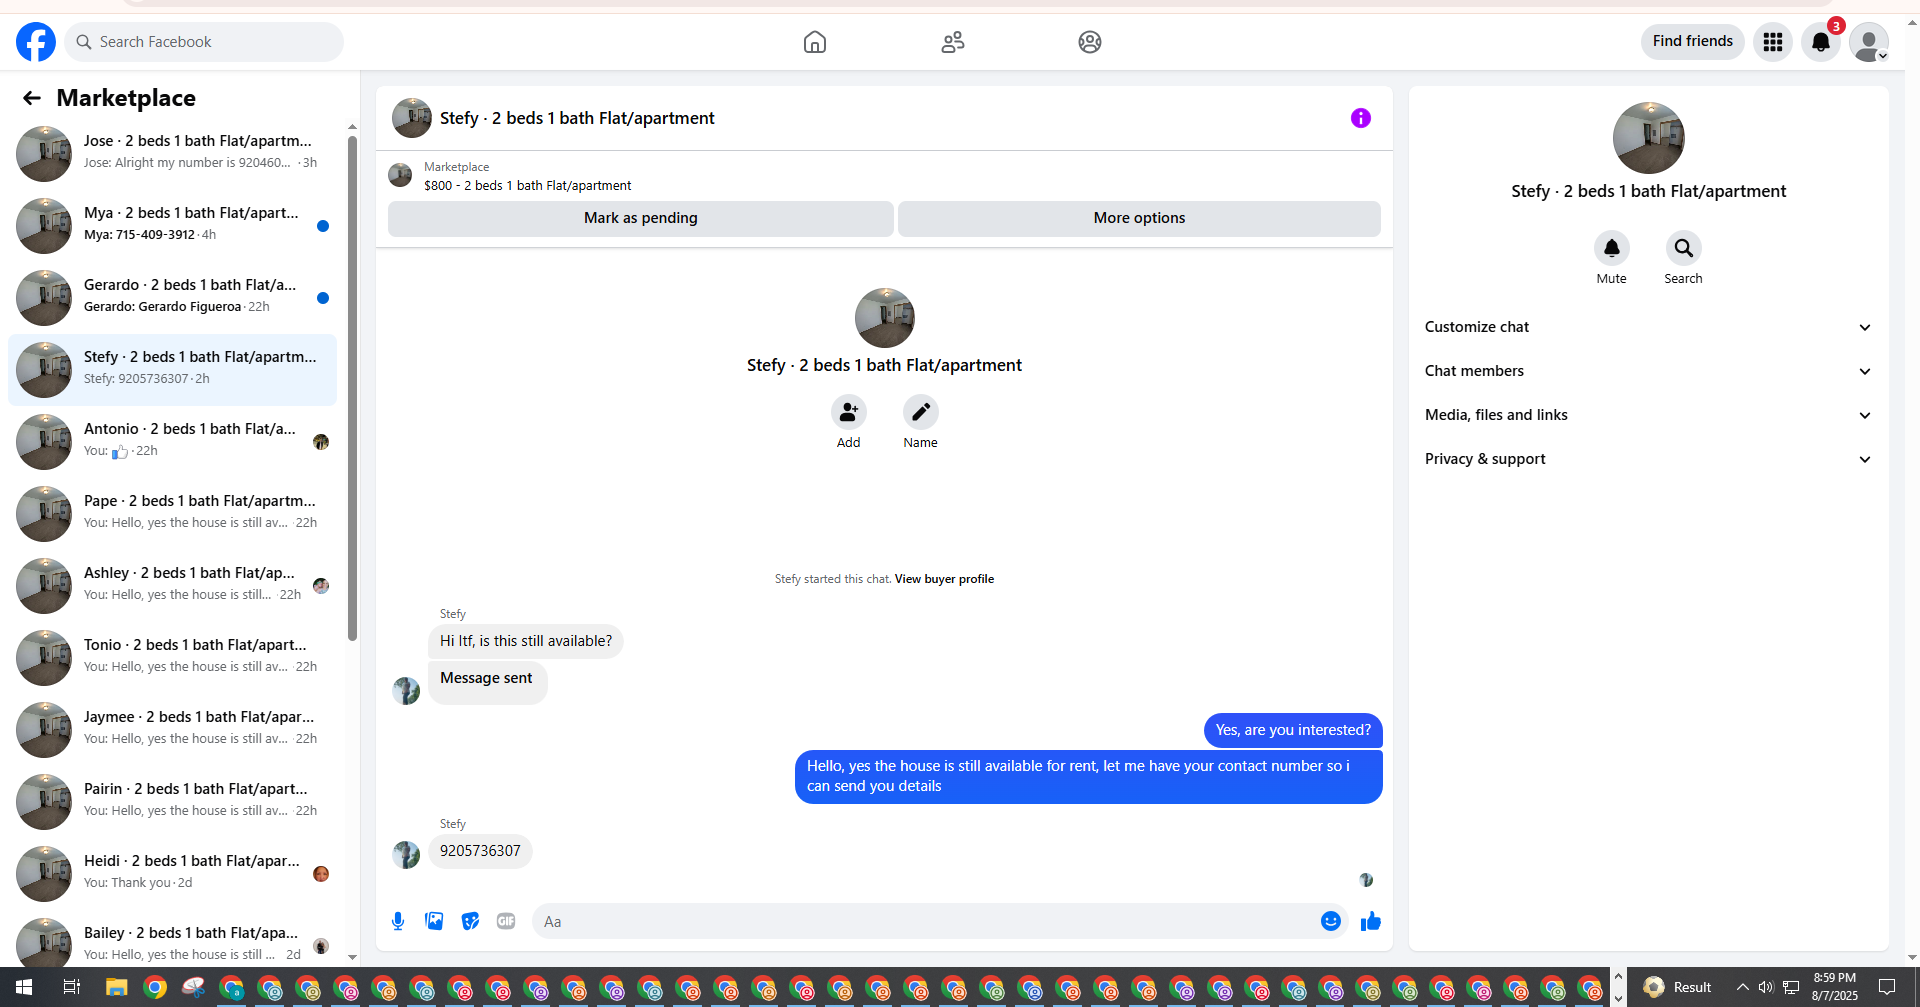Open the volume control in system tray
This screenshot has width=1920, height=1007.
pyautogui.click(x=1766, y=987)
